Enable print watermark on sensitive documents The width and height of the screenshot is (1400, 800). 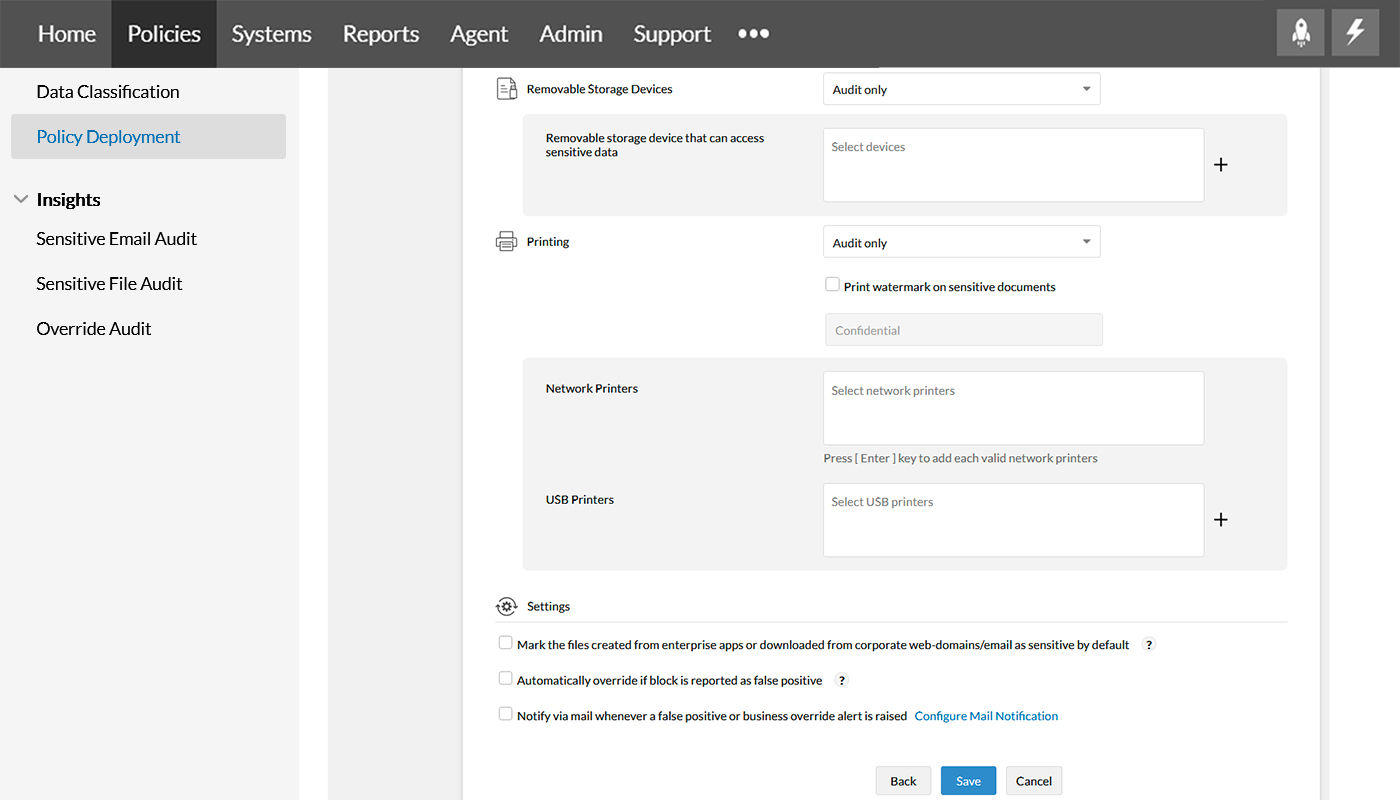(x=832, y=285)
